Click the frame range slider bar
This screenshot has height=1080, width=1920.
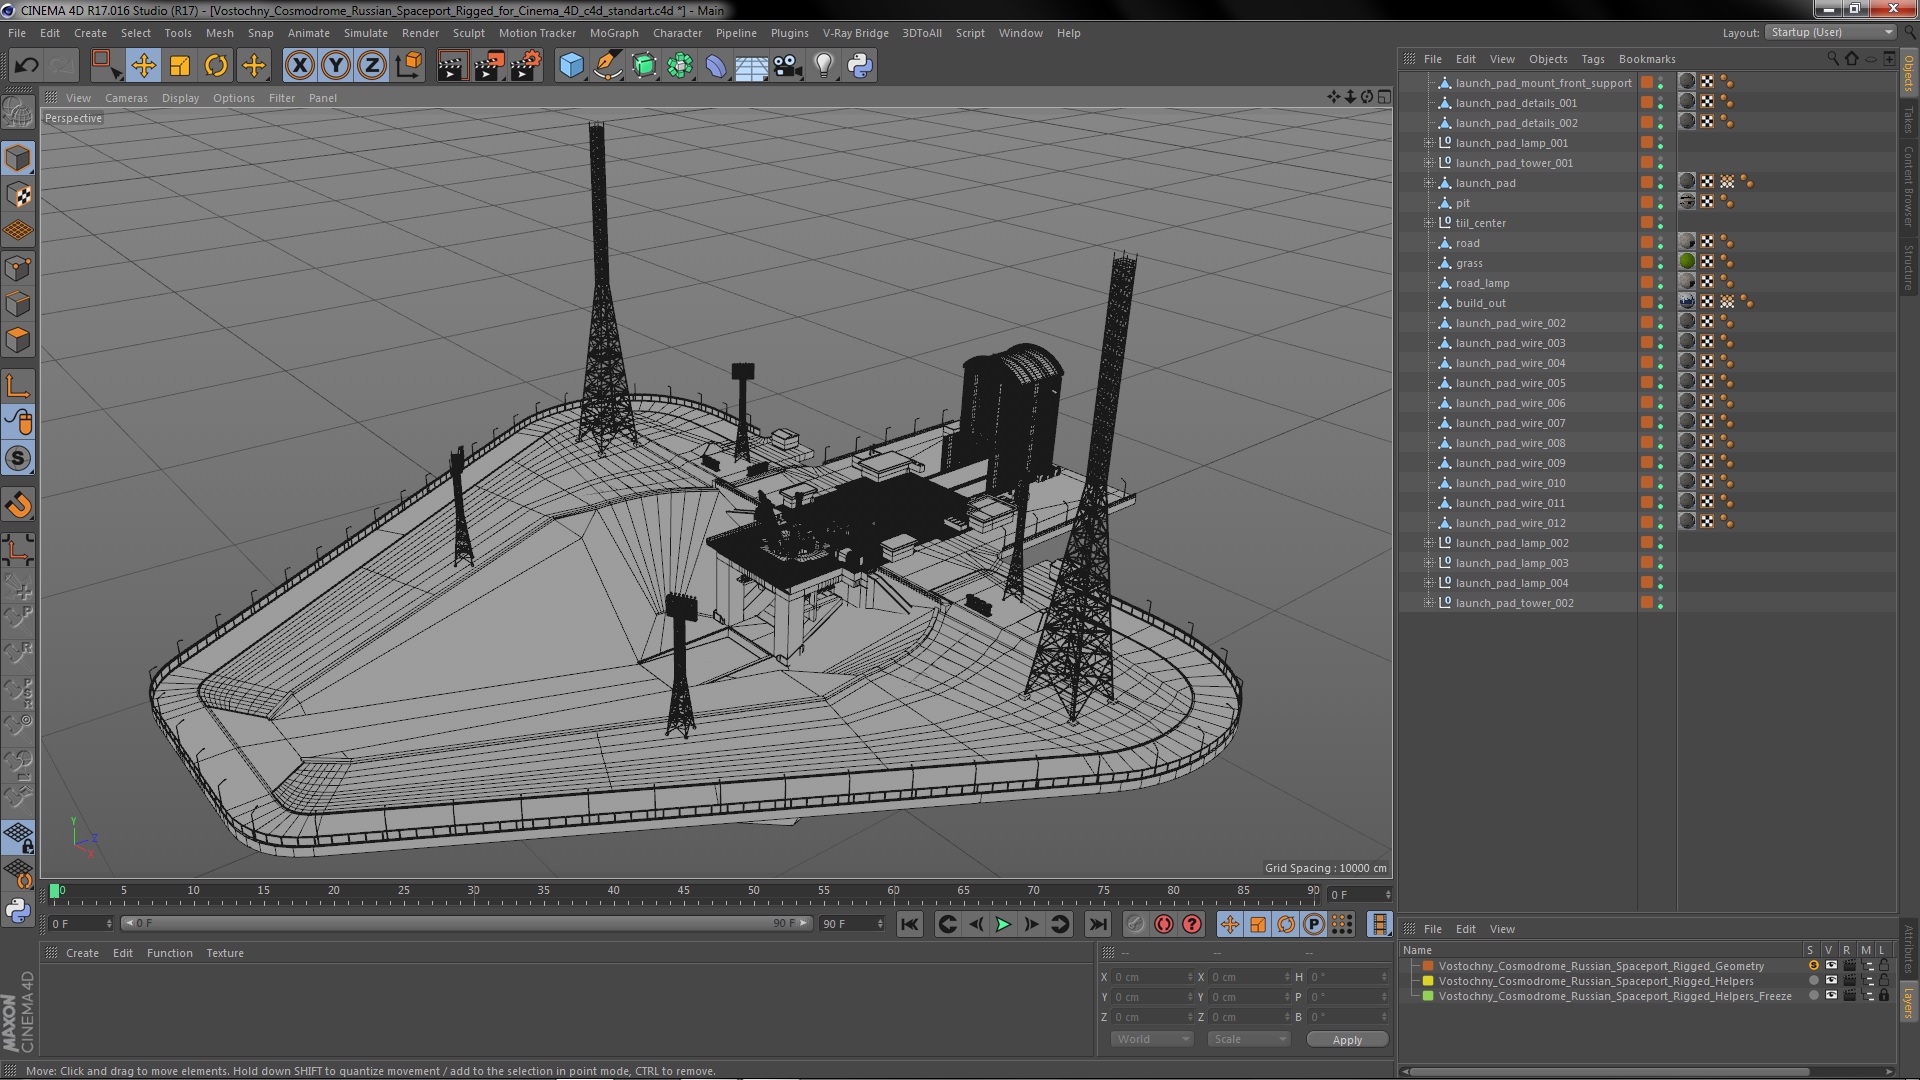465,923
